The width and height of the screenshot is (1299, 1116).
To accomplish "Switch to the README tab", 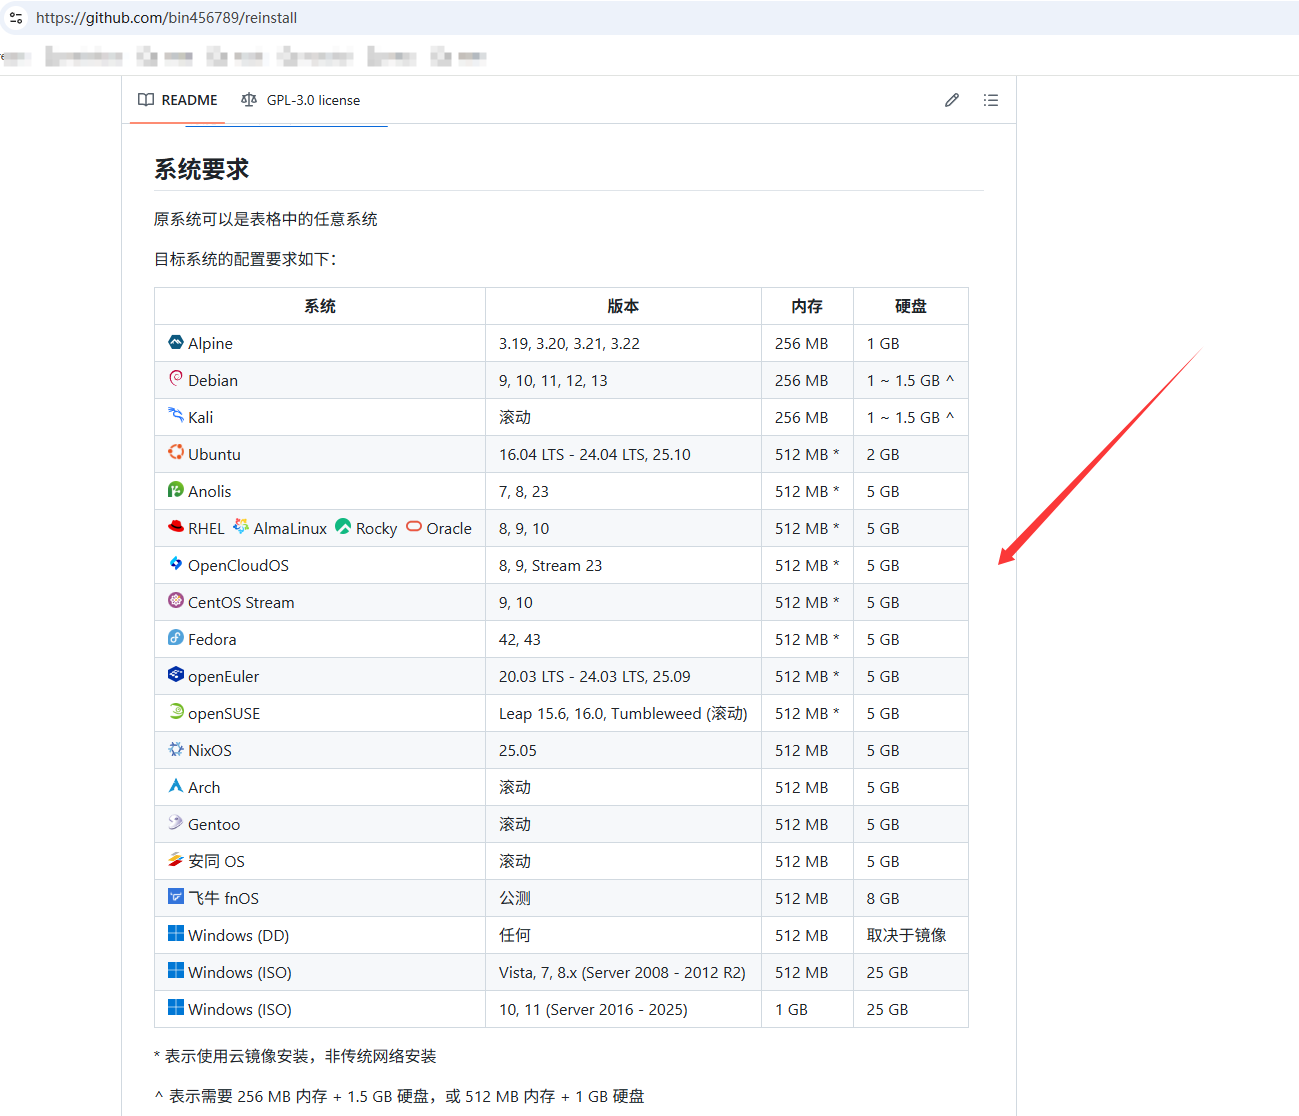I will tap(178, 100).
